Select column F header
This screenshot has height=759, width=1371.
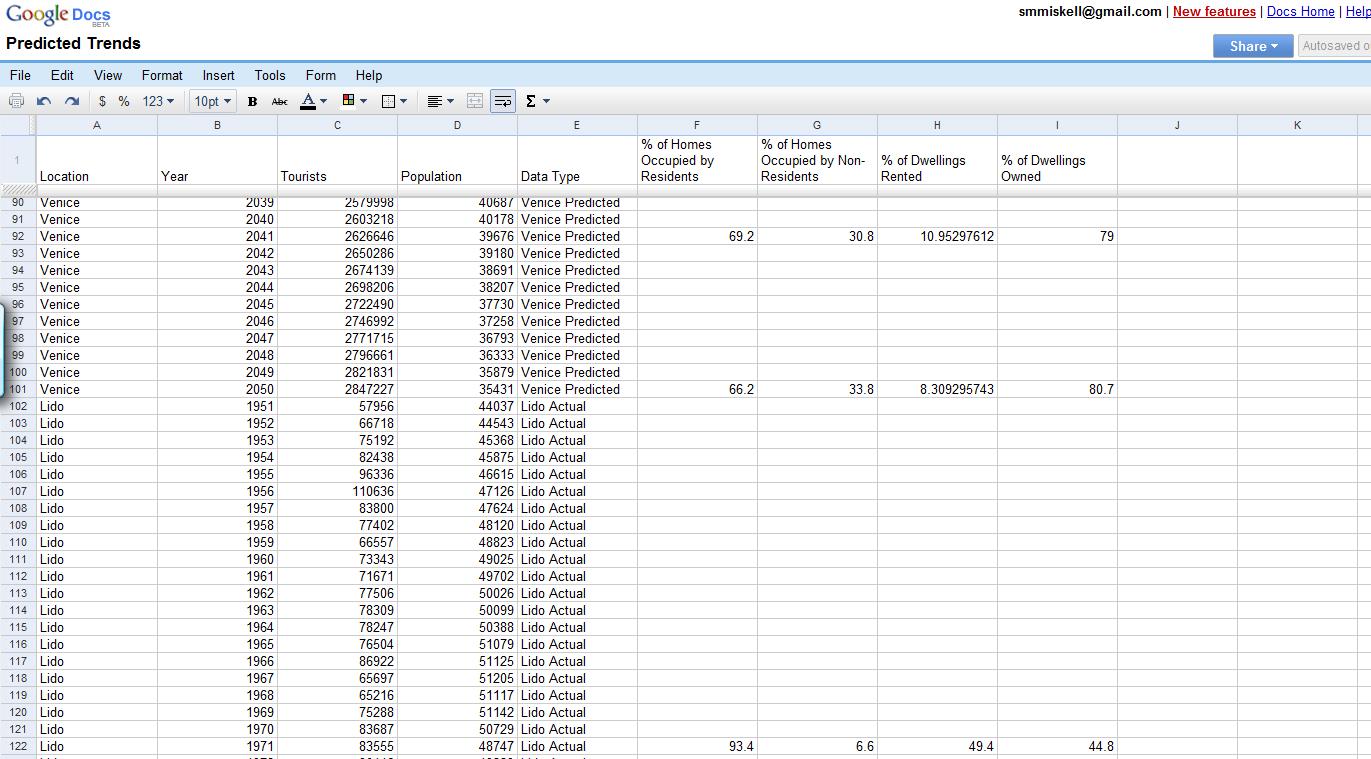697,125
